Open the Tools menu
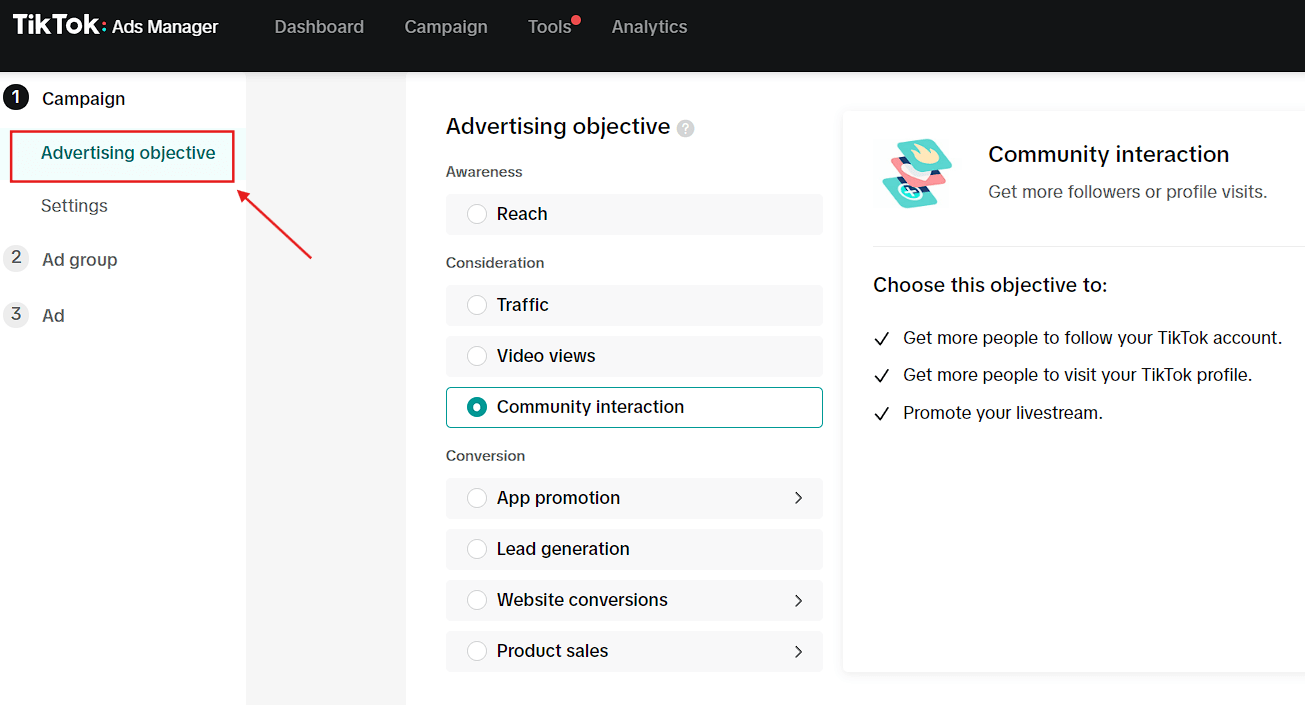 pyautogui.click(x=549, y=27)
